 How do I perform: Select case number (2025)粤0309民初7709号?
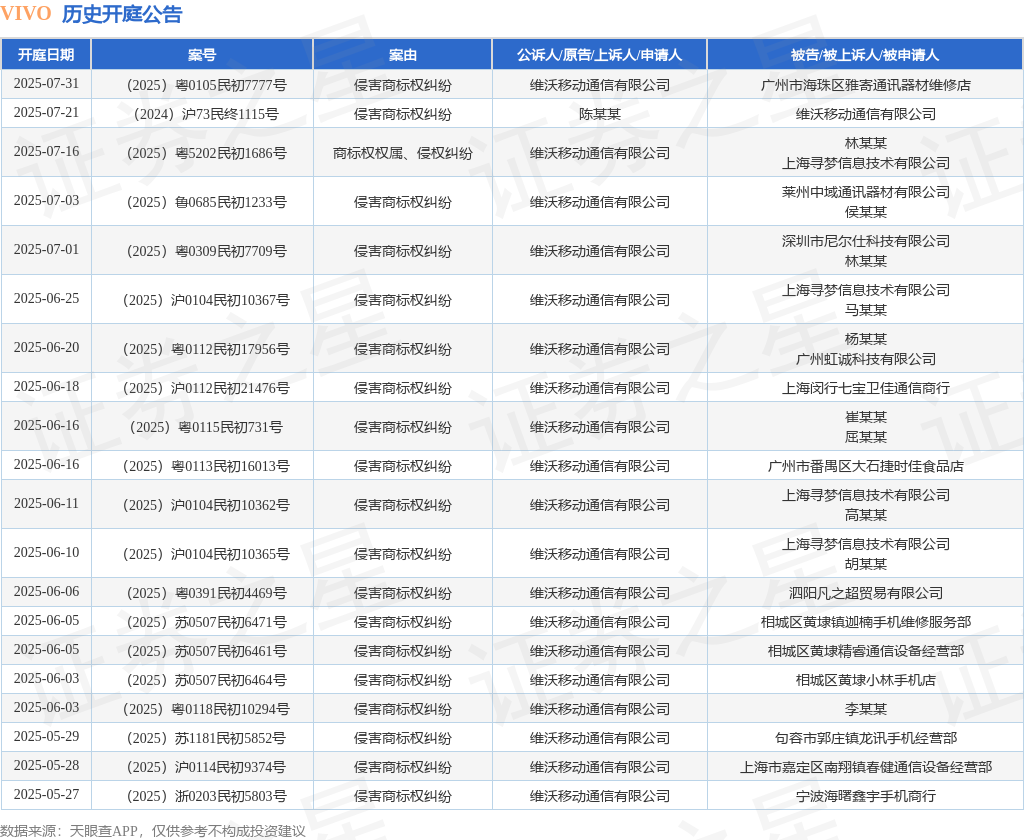point(206,251)
